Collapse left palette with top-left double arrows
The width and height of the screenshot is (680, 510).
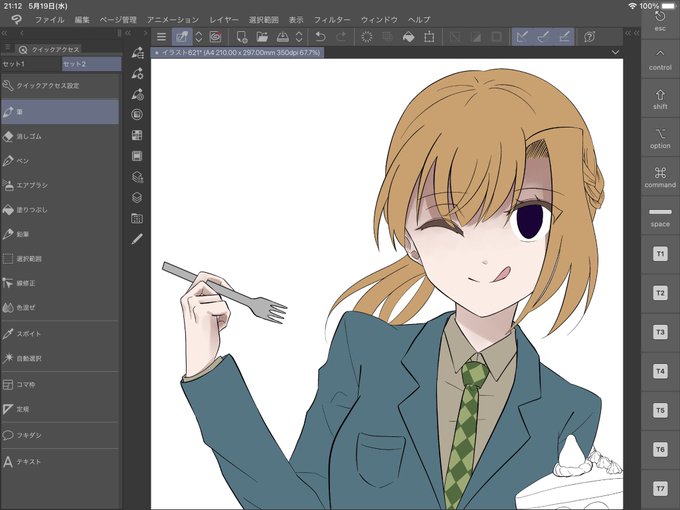pos(5,33)
